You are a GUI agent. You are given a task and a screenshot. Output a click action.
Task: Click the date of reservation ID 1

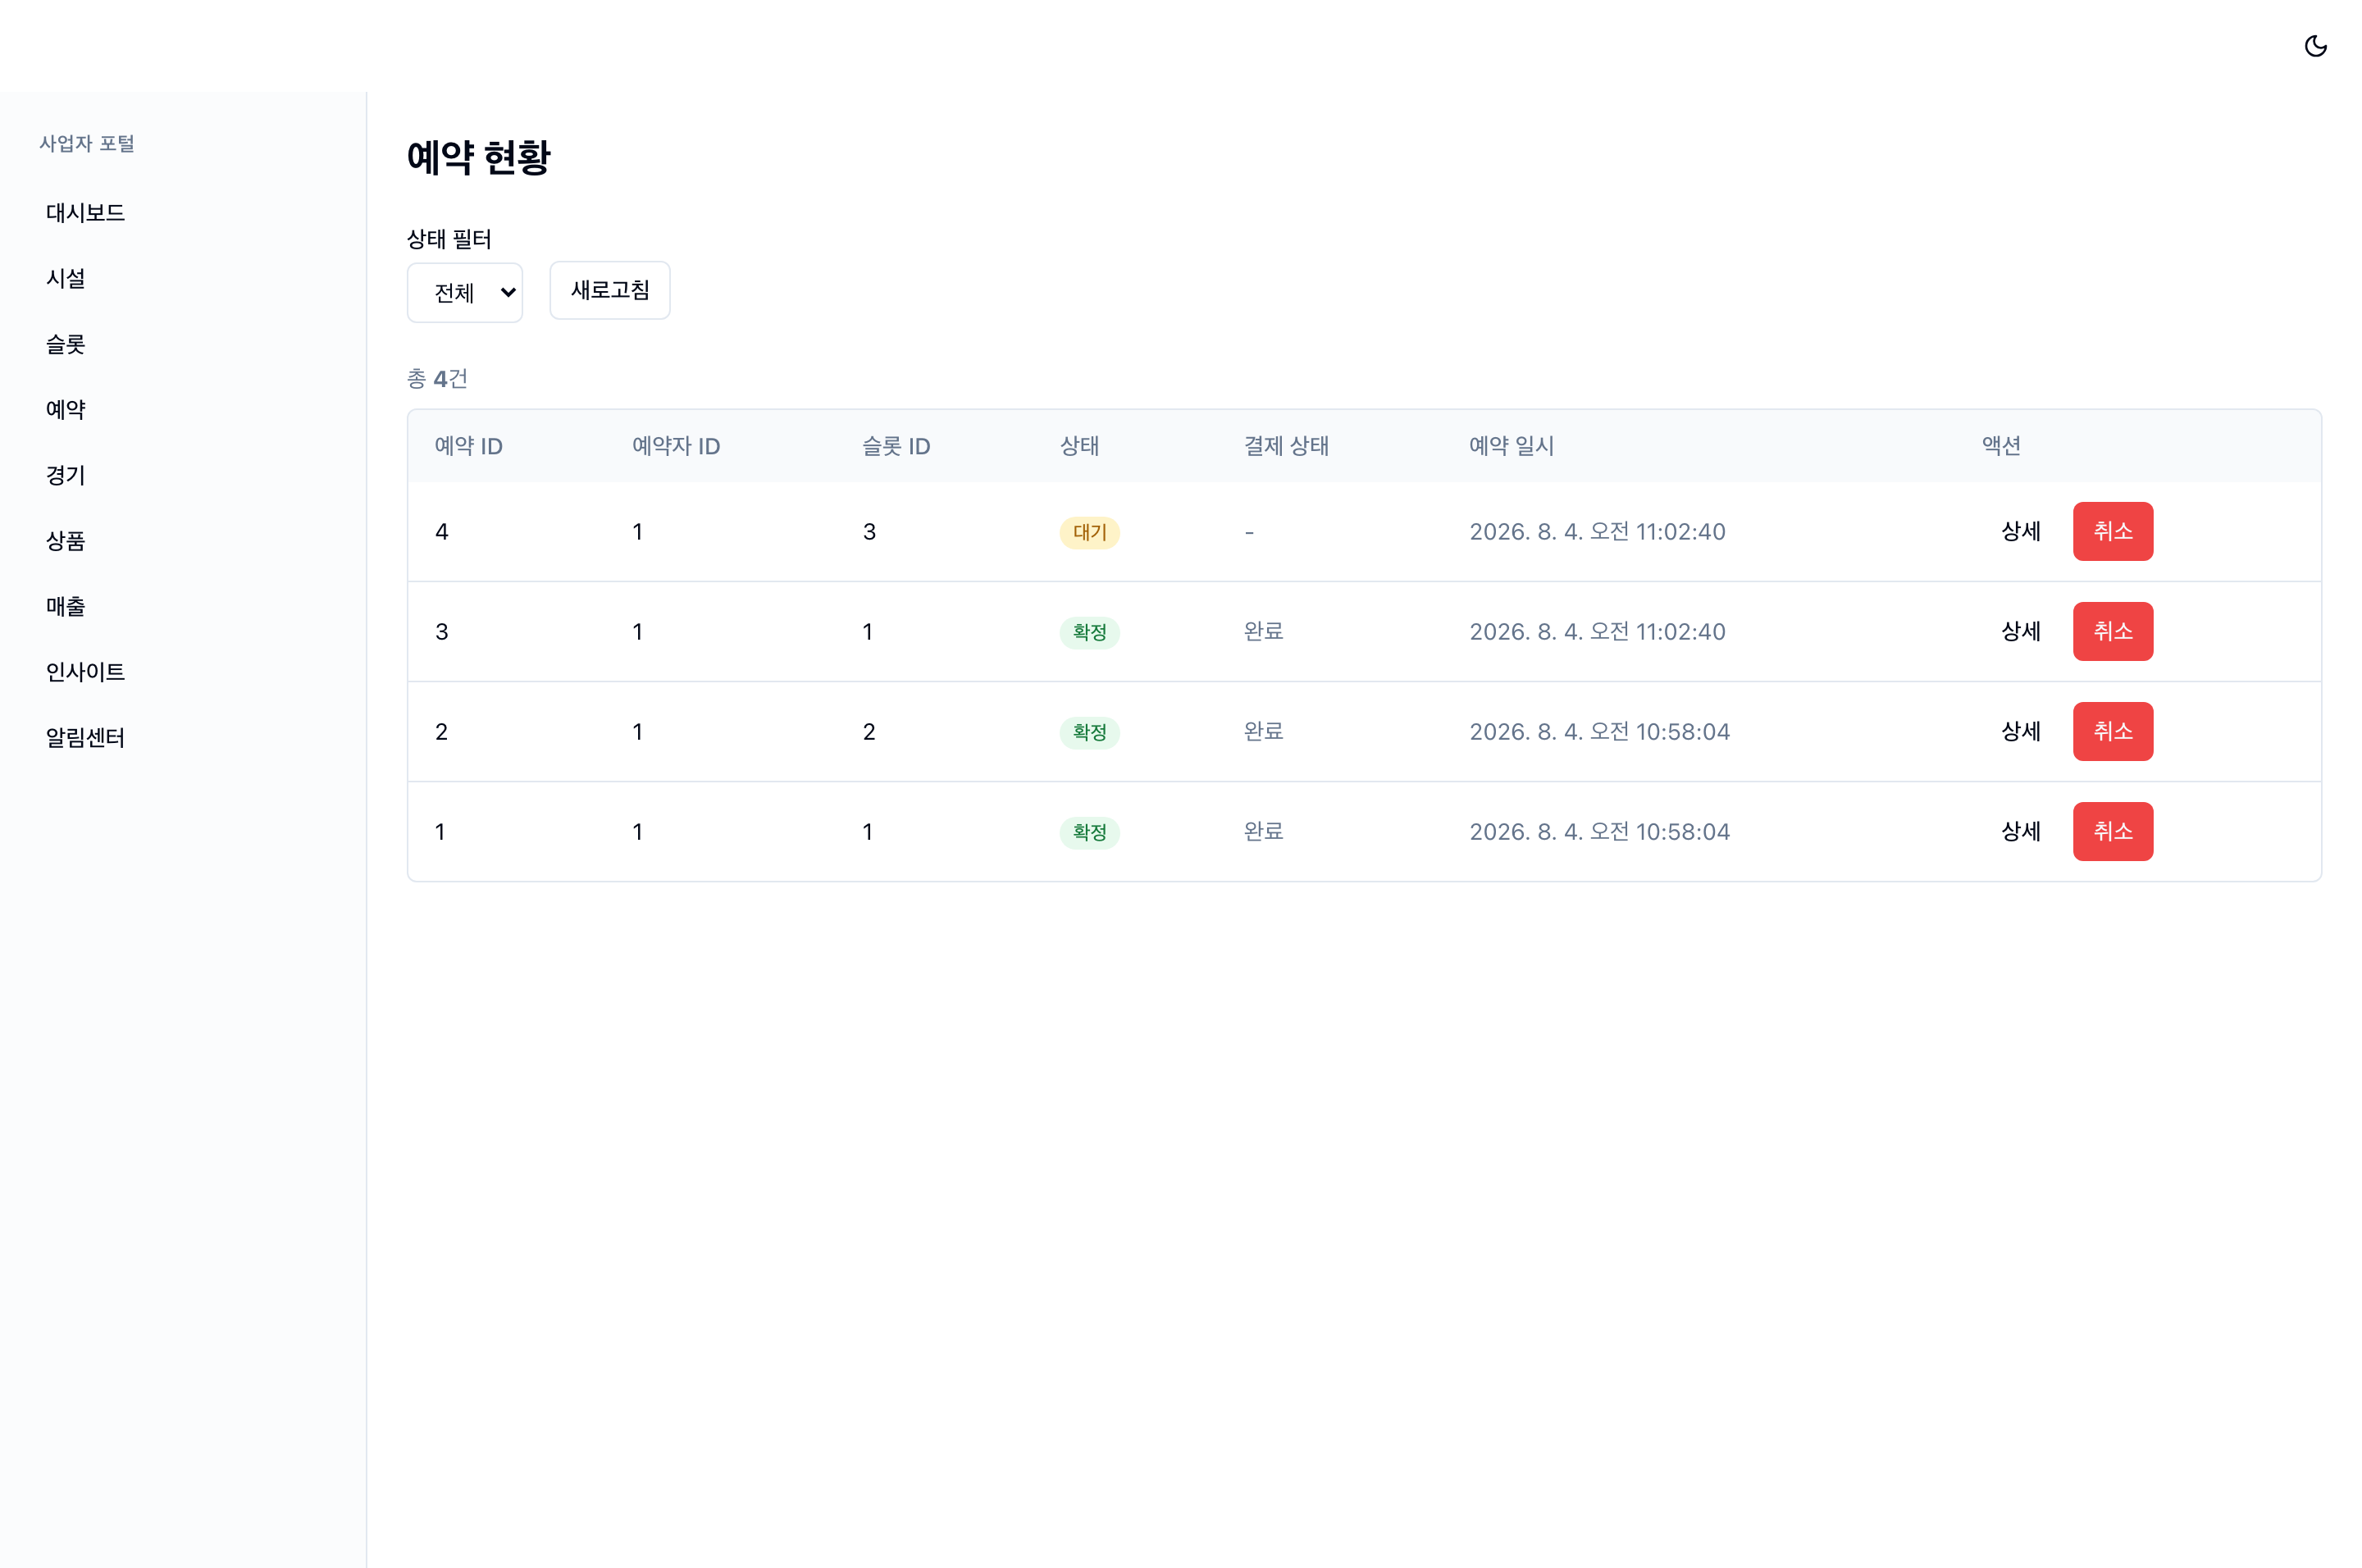1600,831
